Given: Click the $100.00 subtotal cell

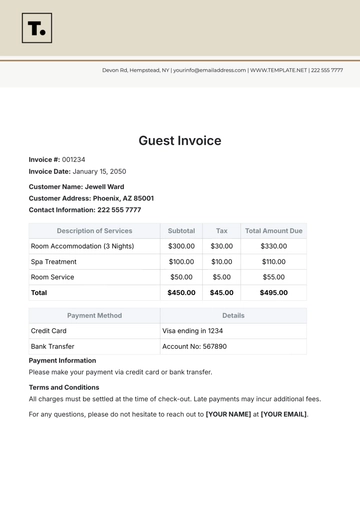Looking at the screenshot, I should click(x=181, y=262).
